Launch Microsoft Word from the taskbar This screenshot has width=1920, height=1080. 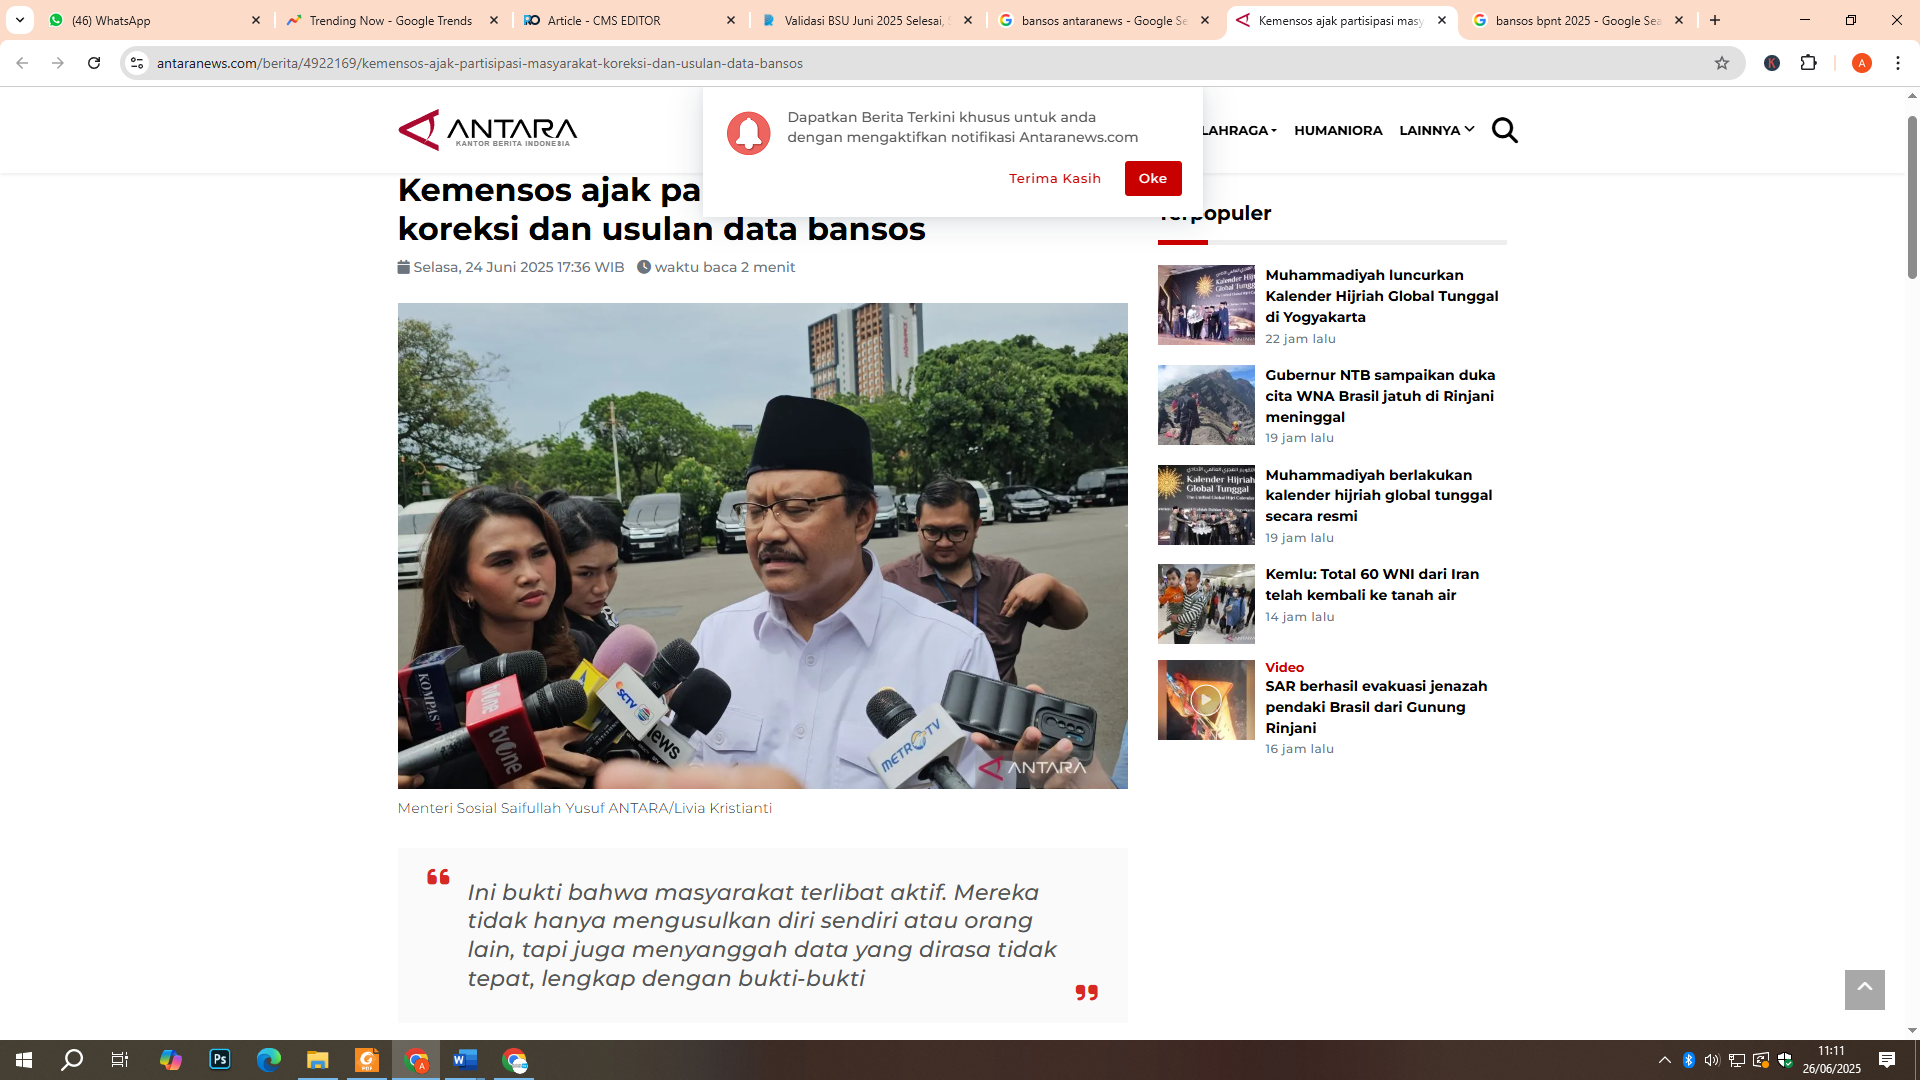pos(464,1061)
